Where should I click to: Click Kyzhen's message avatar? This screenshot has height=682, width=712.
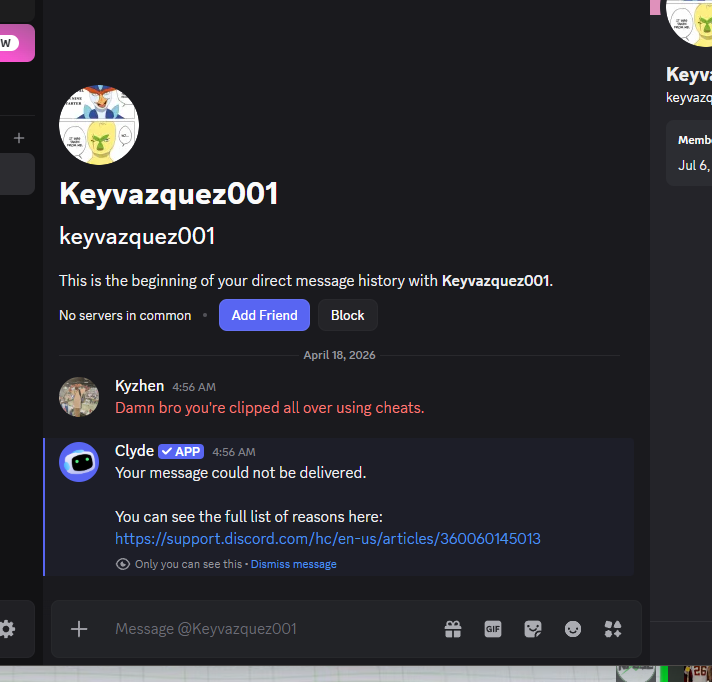tap(79, 397)
